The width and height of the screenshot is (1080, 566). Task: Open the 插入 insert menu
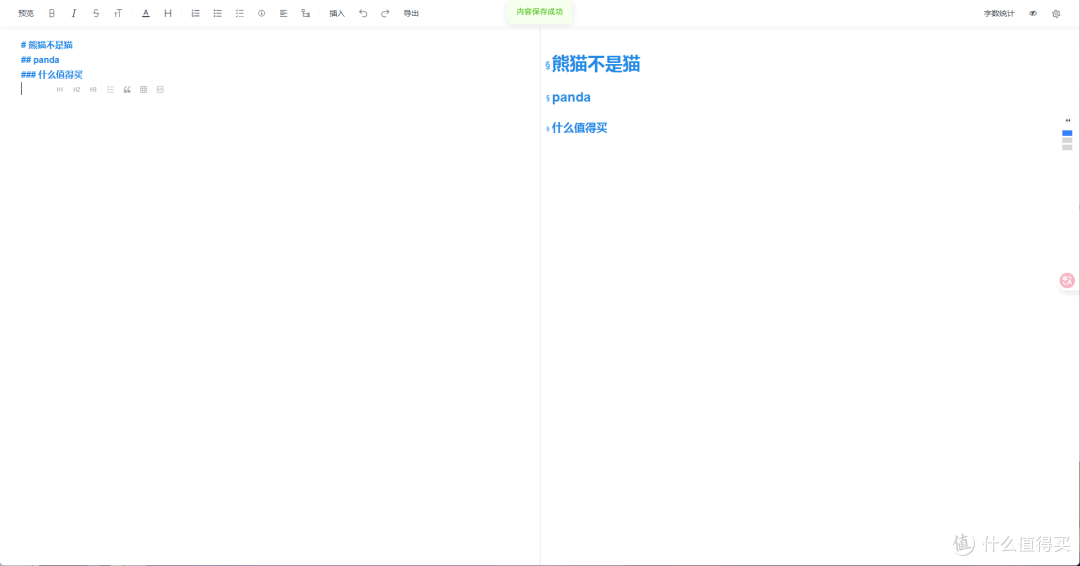coord(337,13)
